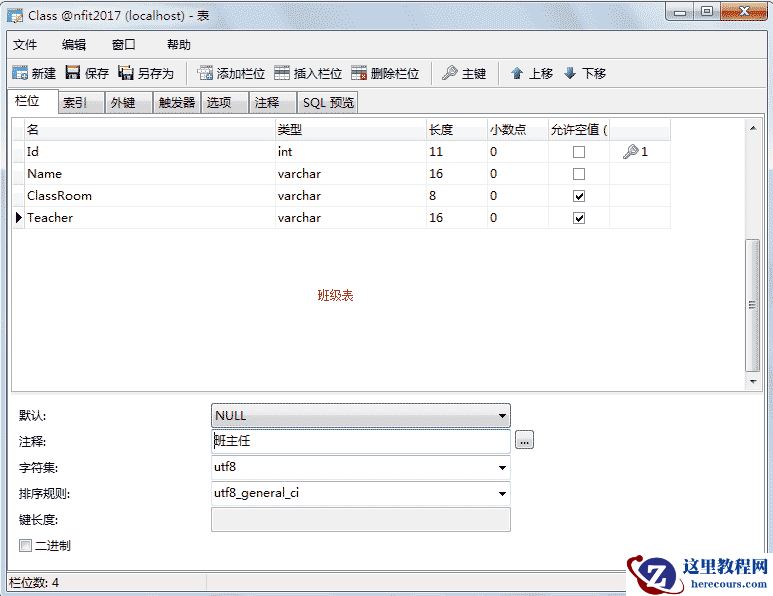Select the Teacher field name cell
The image size is (773, 596).
[149, 218]
